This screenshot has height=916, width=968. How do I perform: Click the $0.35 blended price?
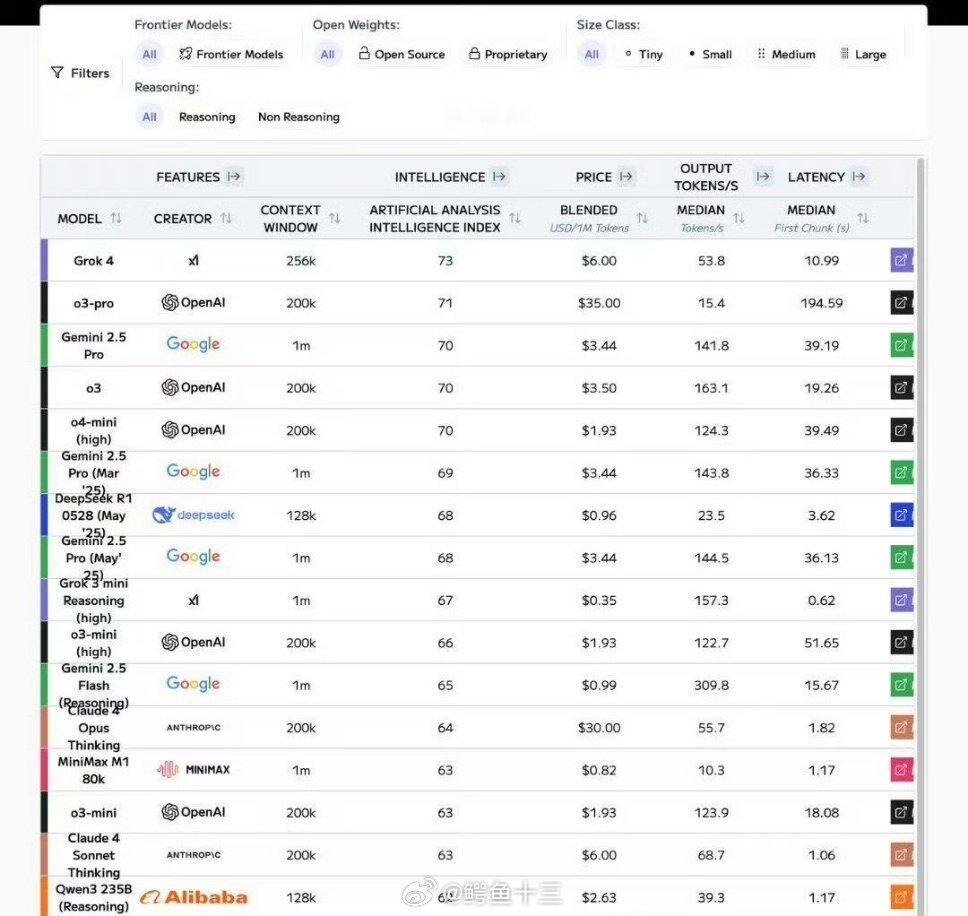(599, 600)
